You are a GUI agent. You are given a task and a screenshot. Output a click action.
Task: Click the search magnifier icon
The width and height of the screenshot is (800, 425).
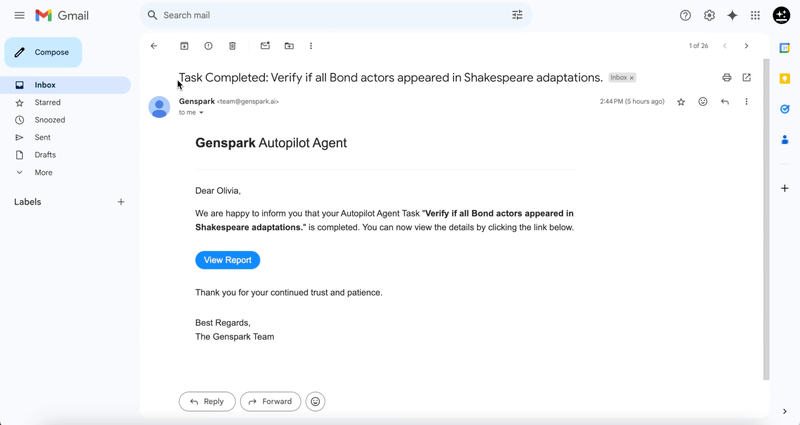pyautogui.click(x=152, y=15)
